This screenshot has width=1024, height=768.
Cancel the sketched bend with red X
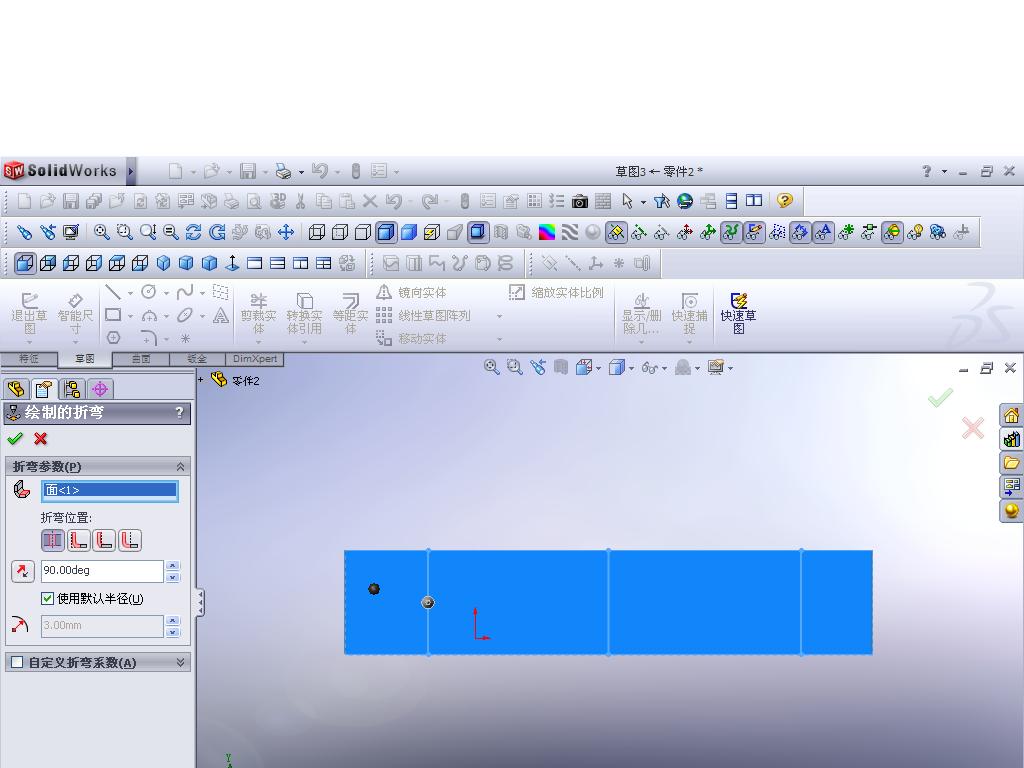point(40,439)
